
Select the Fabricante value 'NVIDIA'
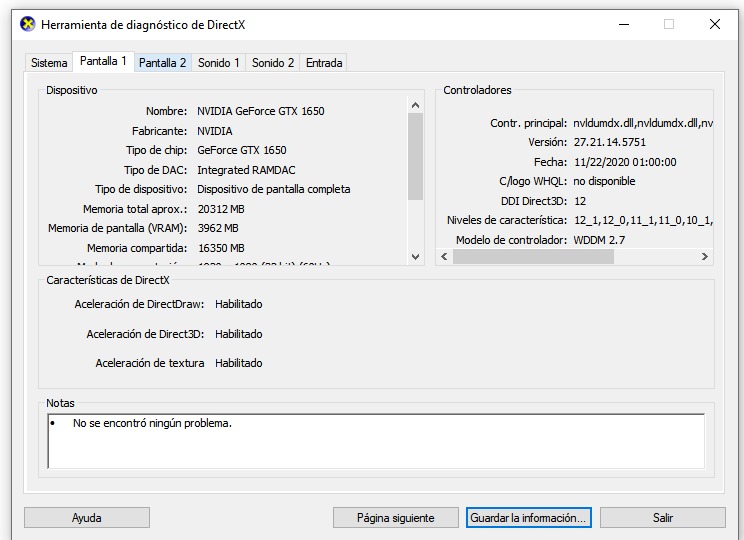(214, 131)
